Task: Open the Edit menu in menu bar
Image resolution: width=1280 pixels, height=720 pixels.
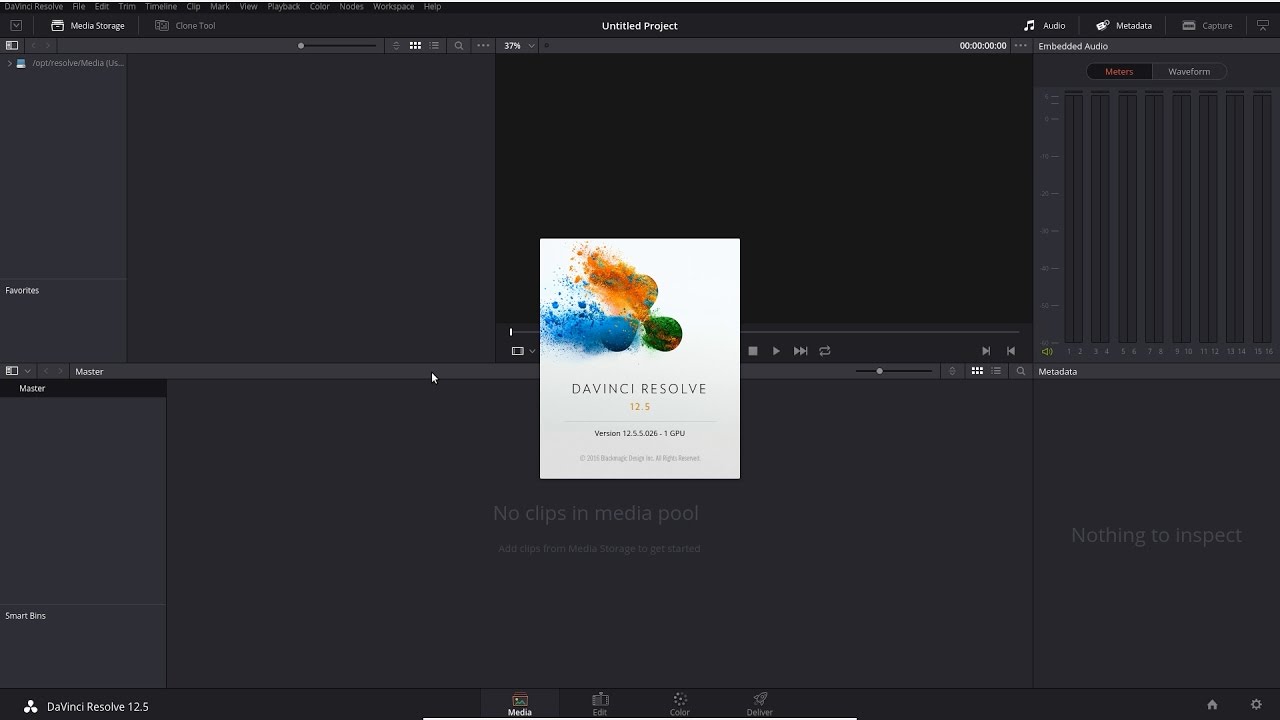Action: point(102,6)
